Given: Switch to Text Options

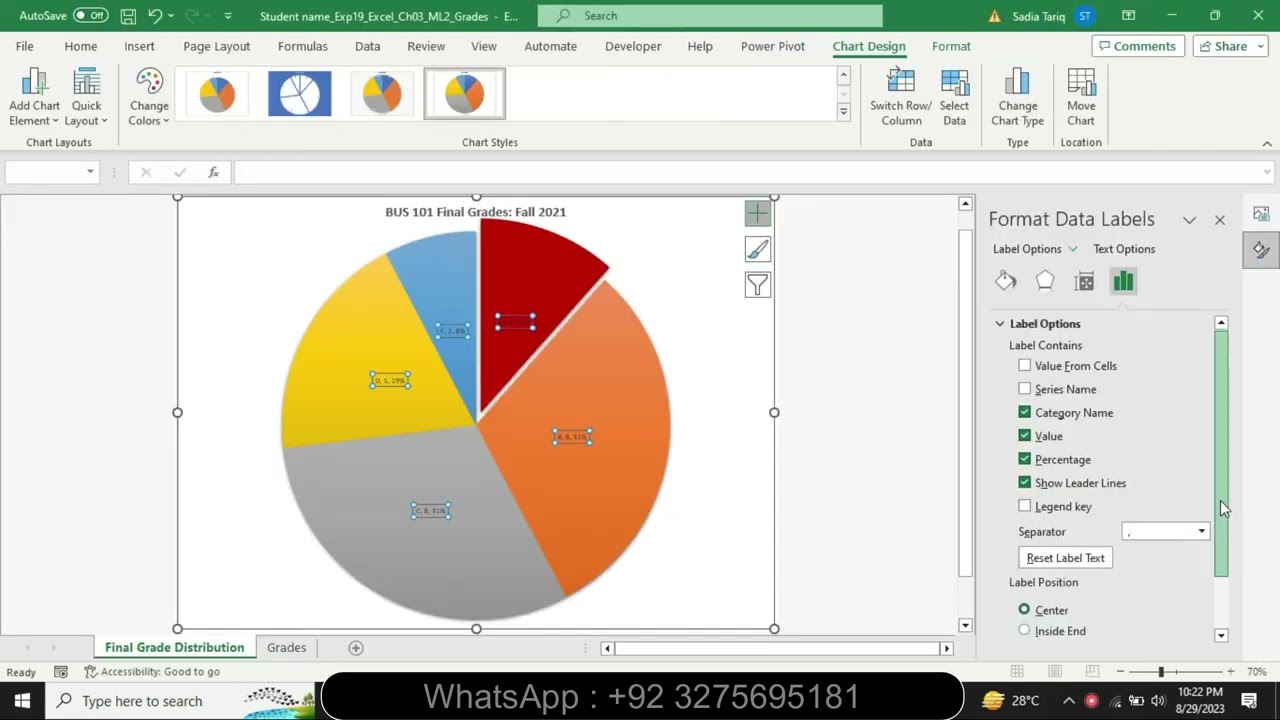Looking at the screenshot, I should point(1124,249).
